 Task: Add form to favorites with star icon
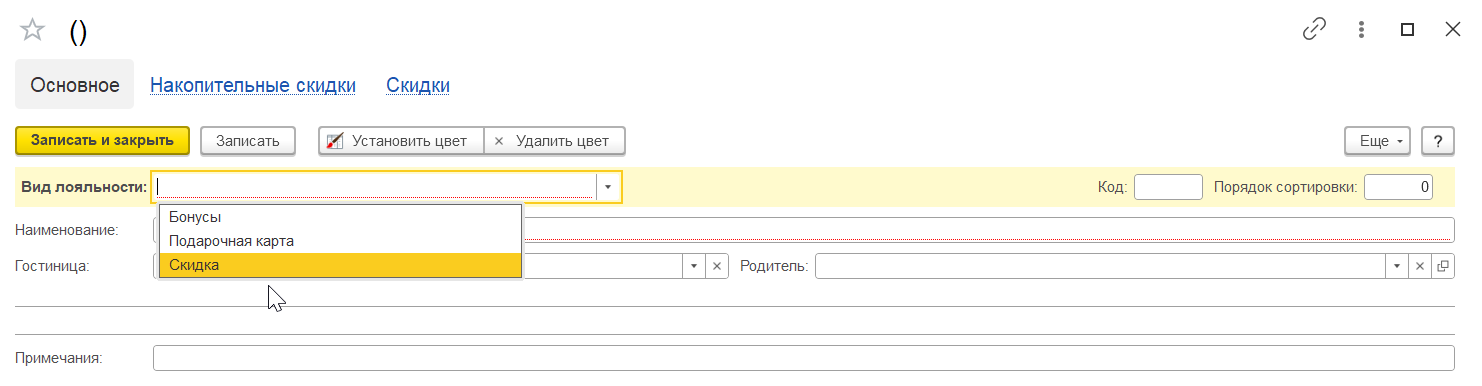pos(32,29)
